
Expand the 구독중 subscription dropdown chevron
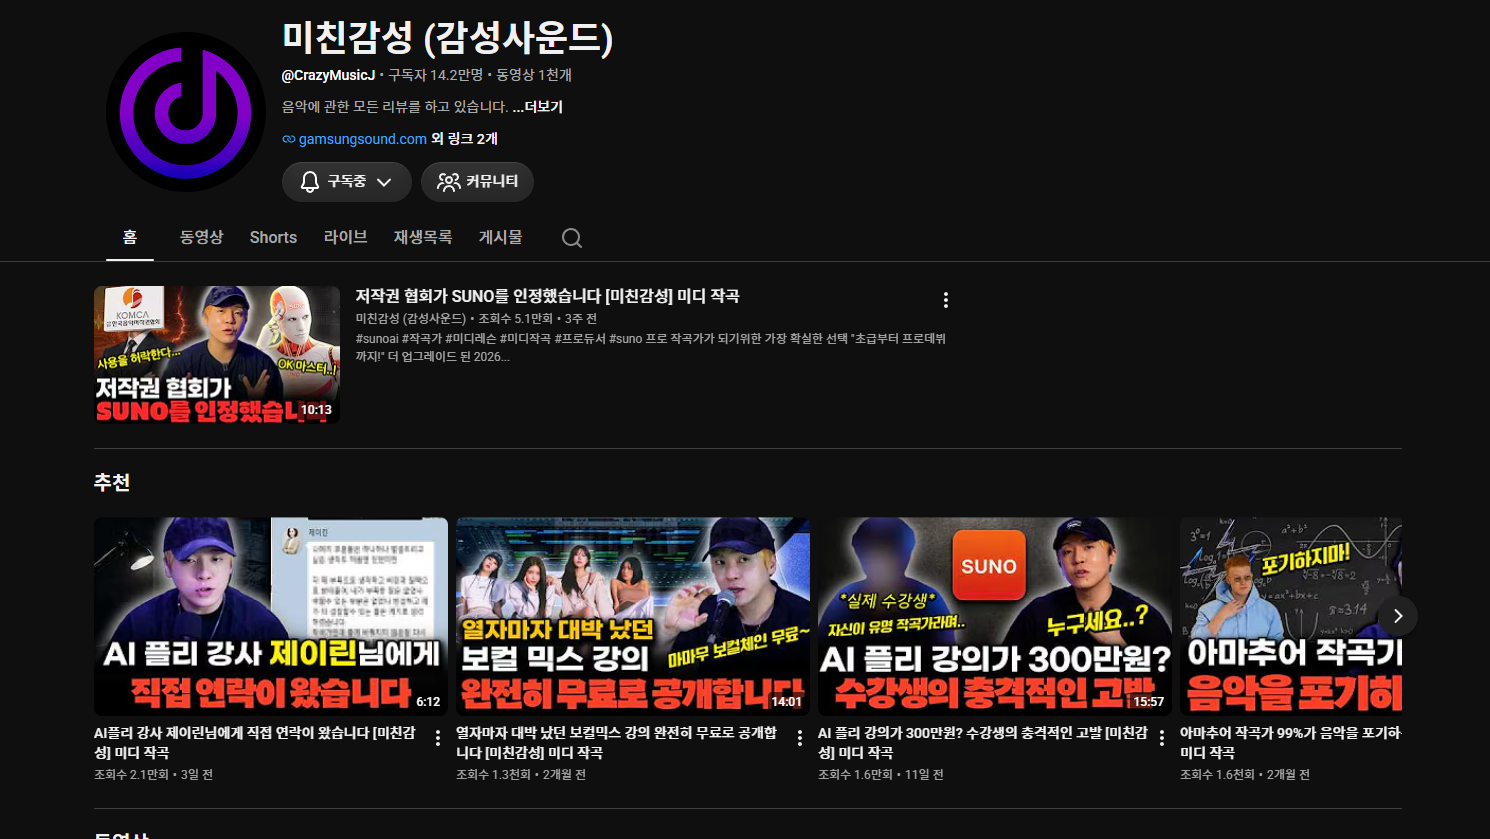click(384, 182)
